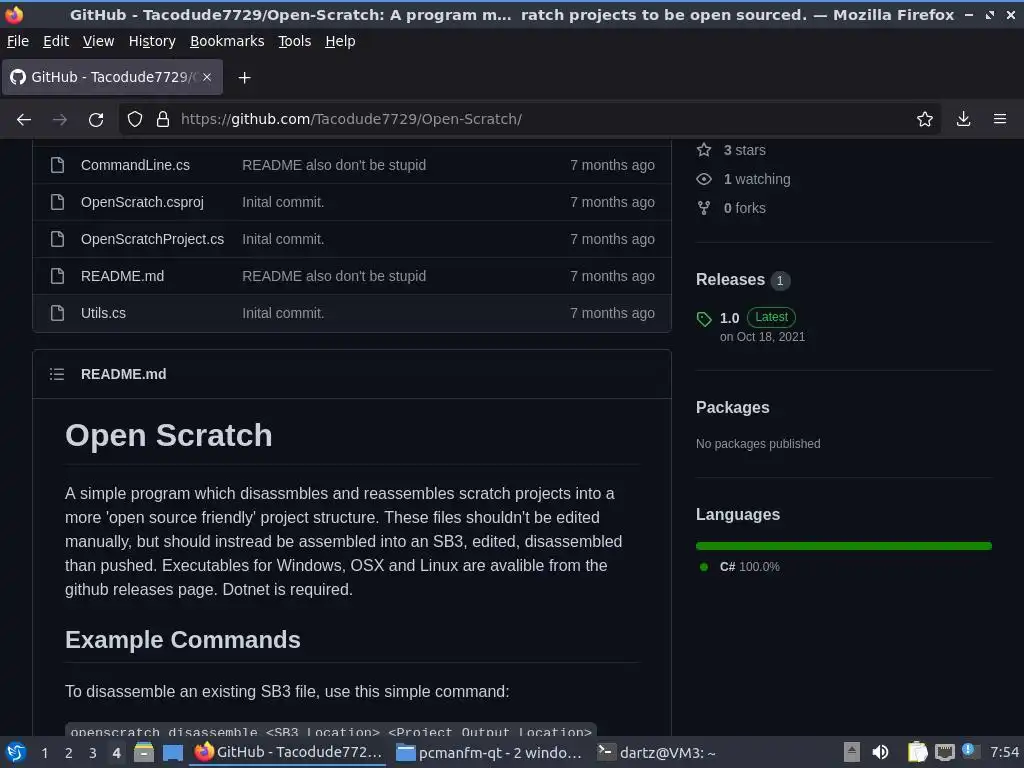This screenshot has height=768, width=1024.
Task: Click the Latest release badge
Action: click(x=771, y=317)
